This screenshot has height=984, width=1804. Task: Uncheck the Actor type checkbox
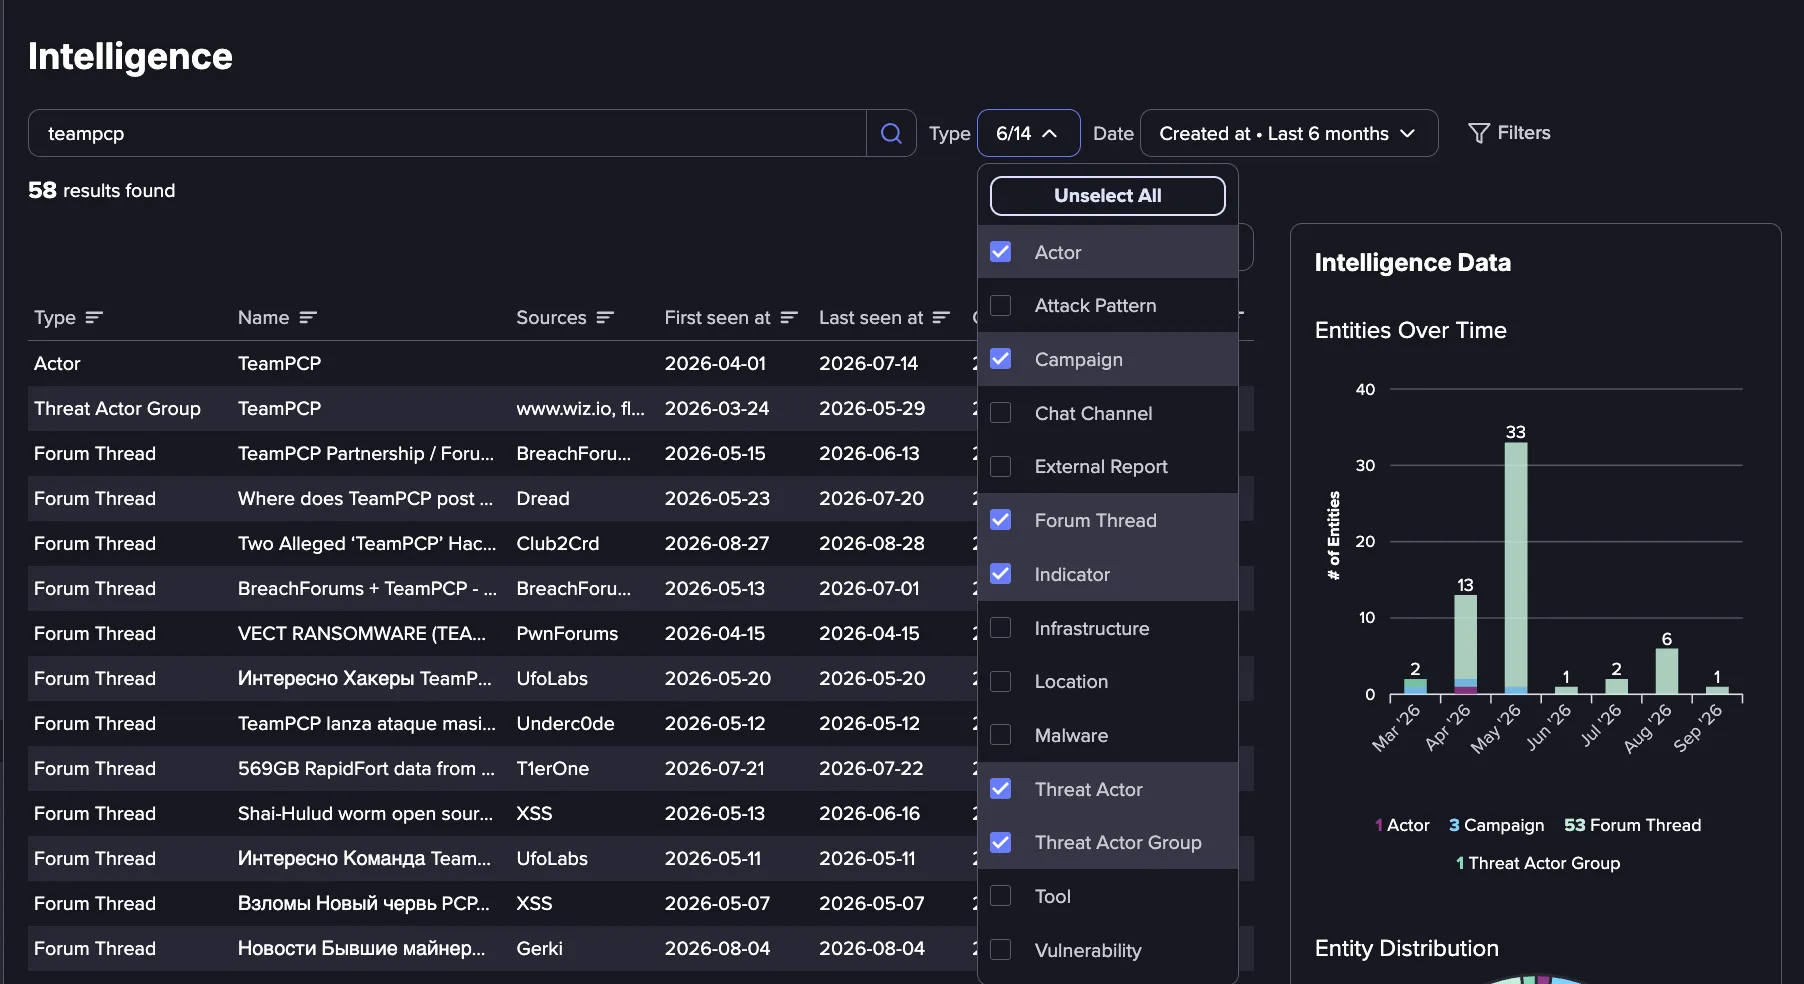(1000, 252)
